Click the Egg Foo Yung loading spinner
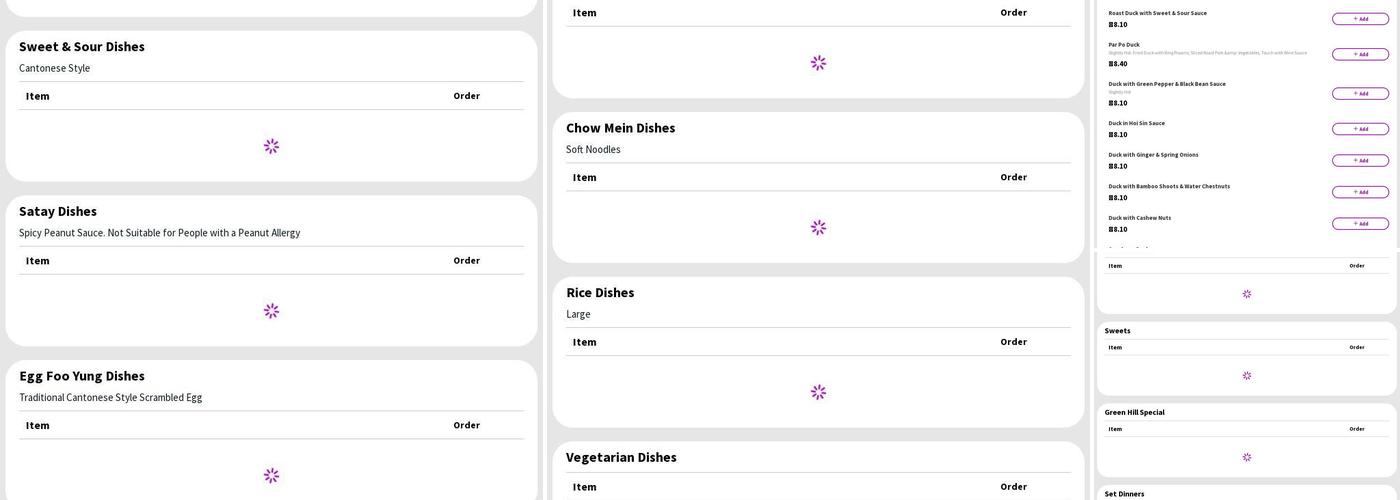1400x500 pixels. [x=271, y=476]
